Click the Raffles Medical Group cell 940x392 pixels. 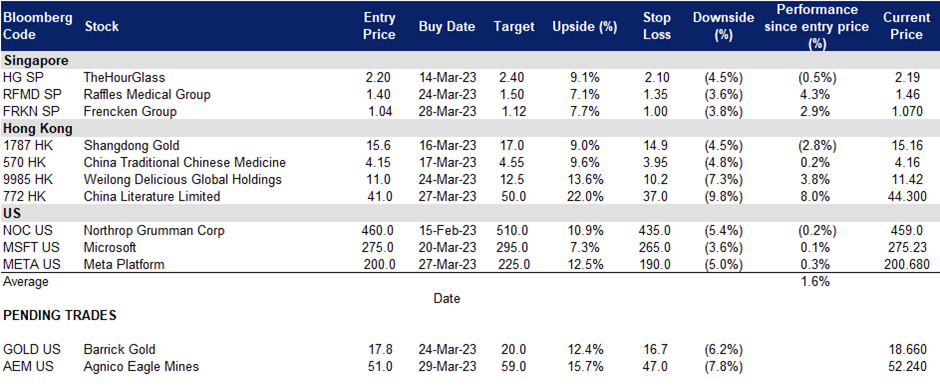[147, 94]
